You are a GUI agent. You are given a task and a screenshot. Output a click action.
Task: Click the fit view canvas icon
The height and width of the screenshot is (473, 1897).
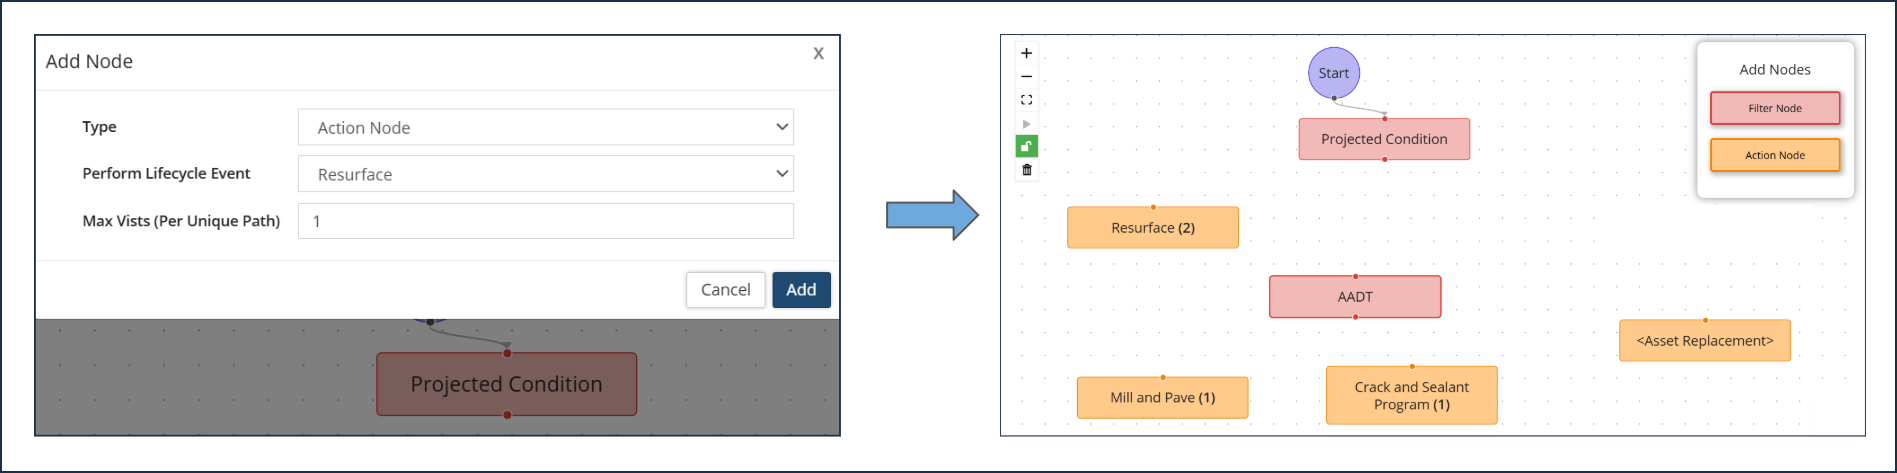point(1026,100)
